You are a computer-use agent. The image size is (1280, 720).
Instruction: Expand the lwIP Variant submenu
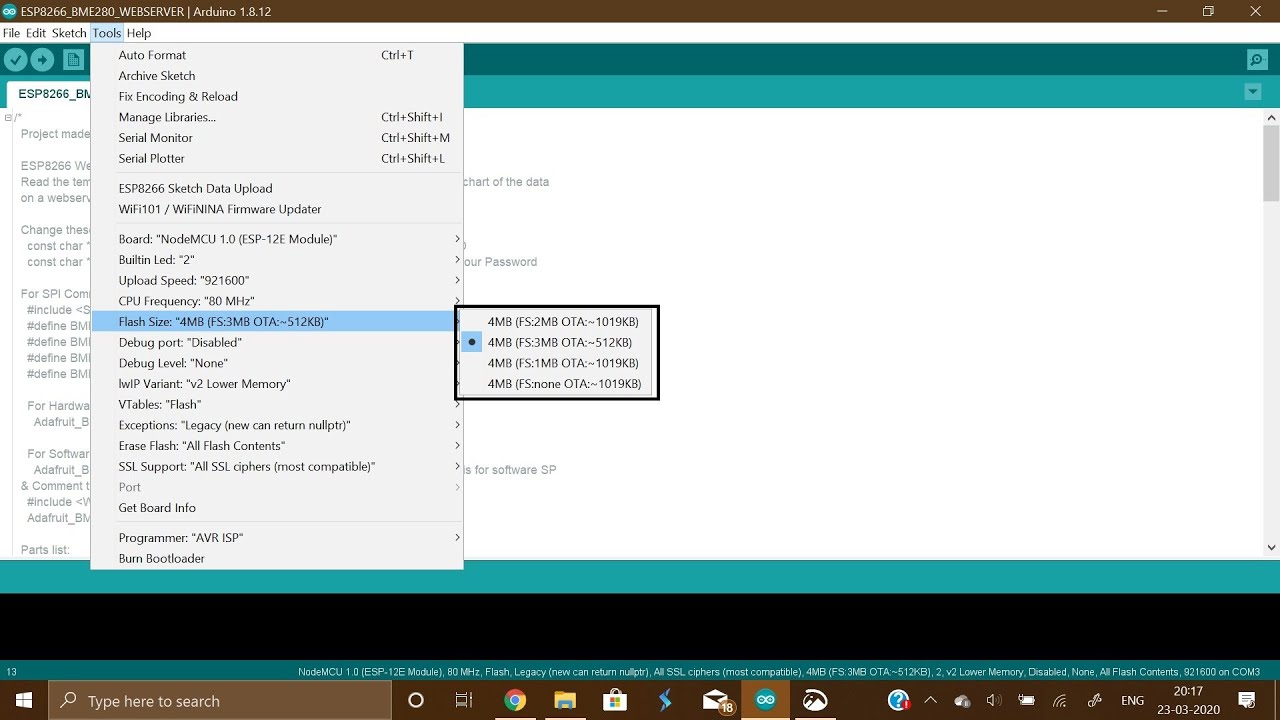click(277, 384)
